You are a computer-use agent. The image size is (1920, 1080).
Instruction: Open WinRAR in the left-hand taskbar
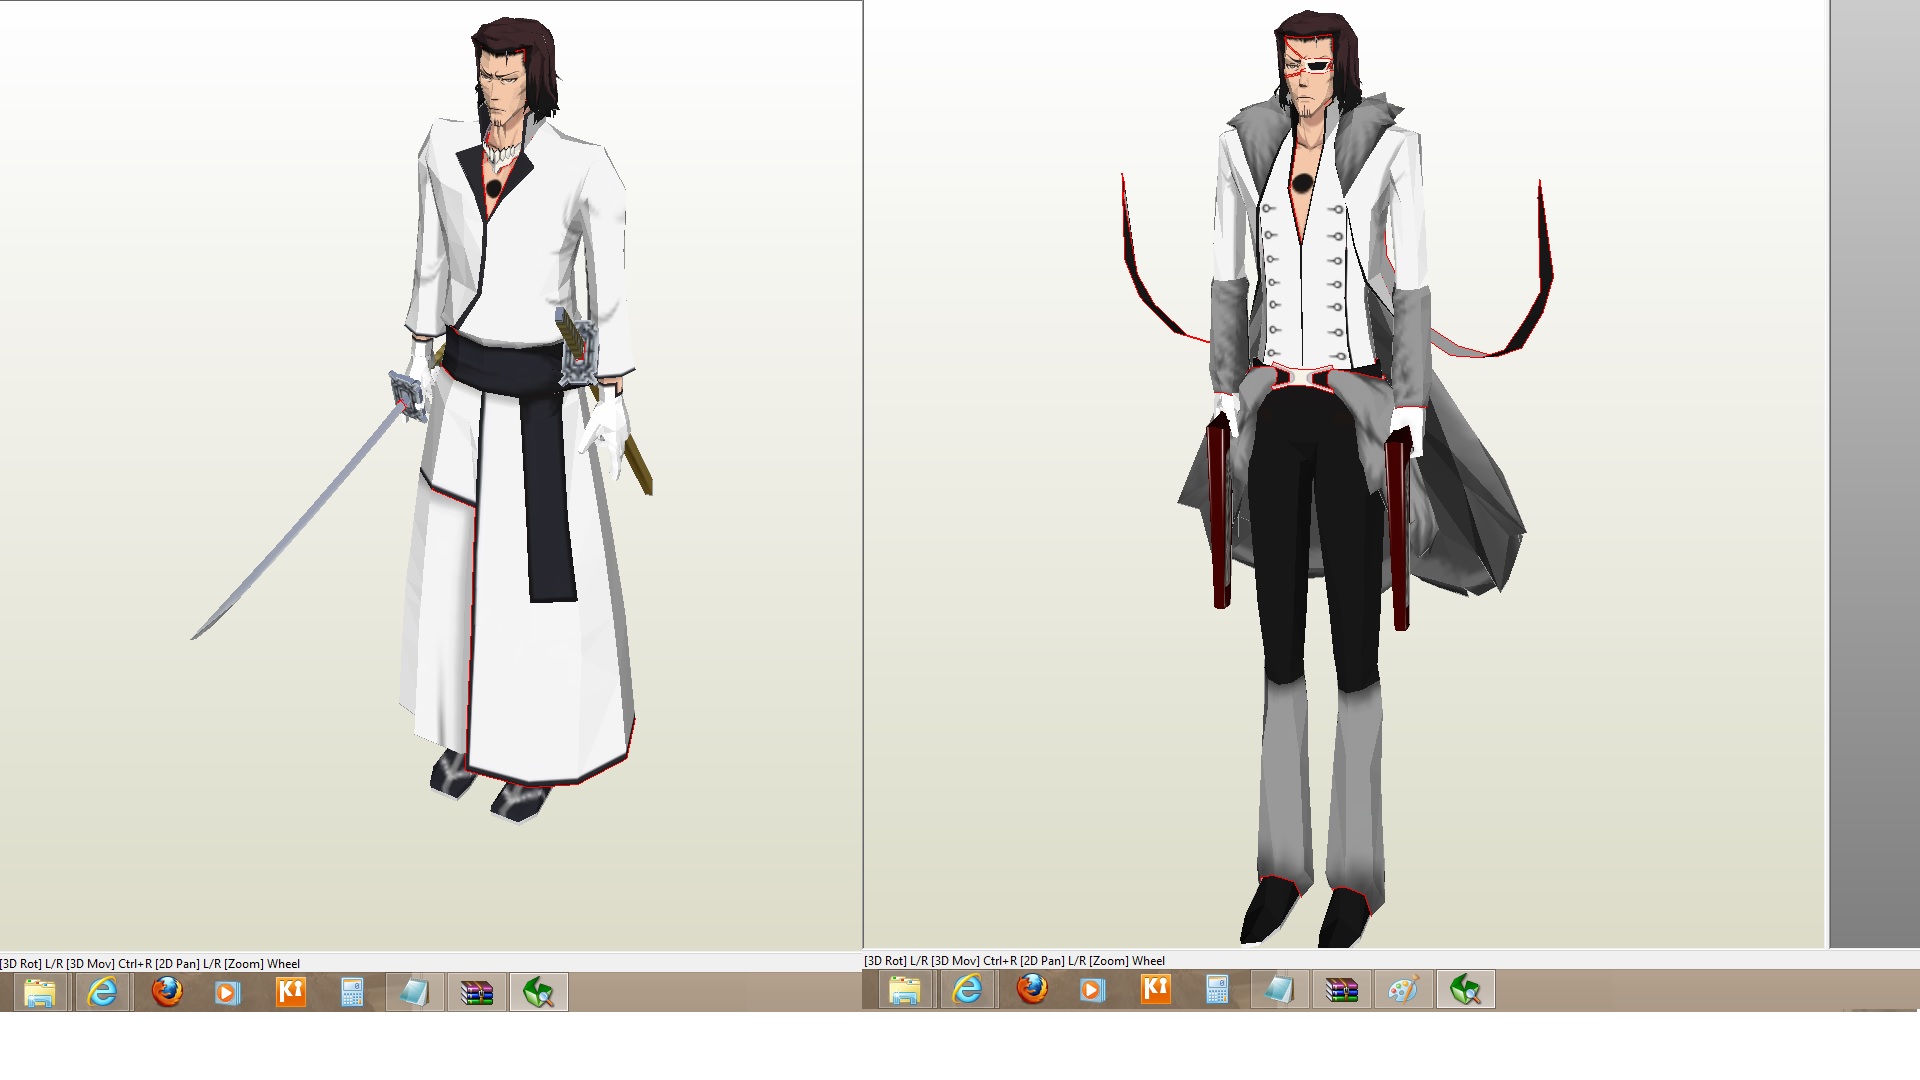click(477, 993)
